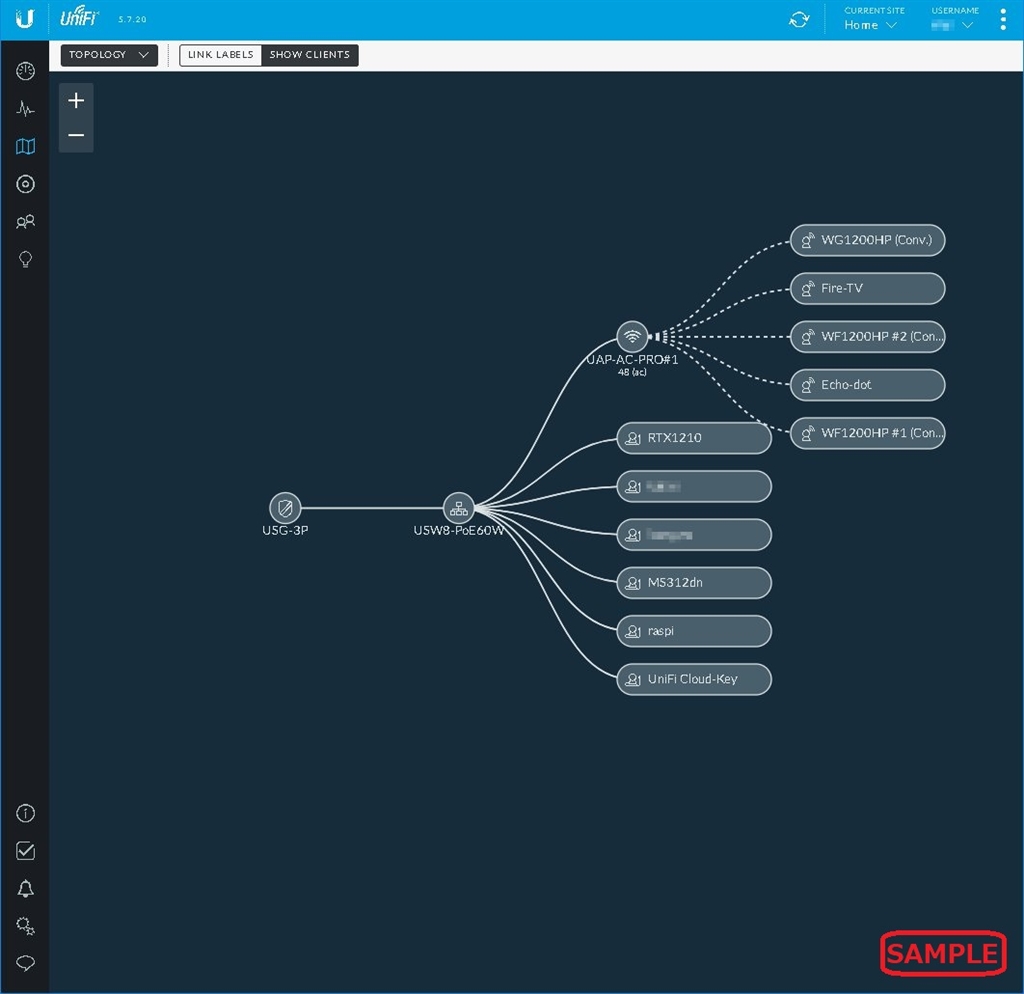Select the UAP-AC-PRO#1 access point node
Image resolution: width=1024 pixels, height=994 pixels.
632,337
